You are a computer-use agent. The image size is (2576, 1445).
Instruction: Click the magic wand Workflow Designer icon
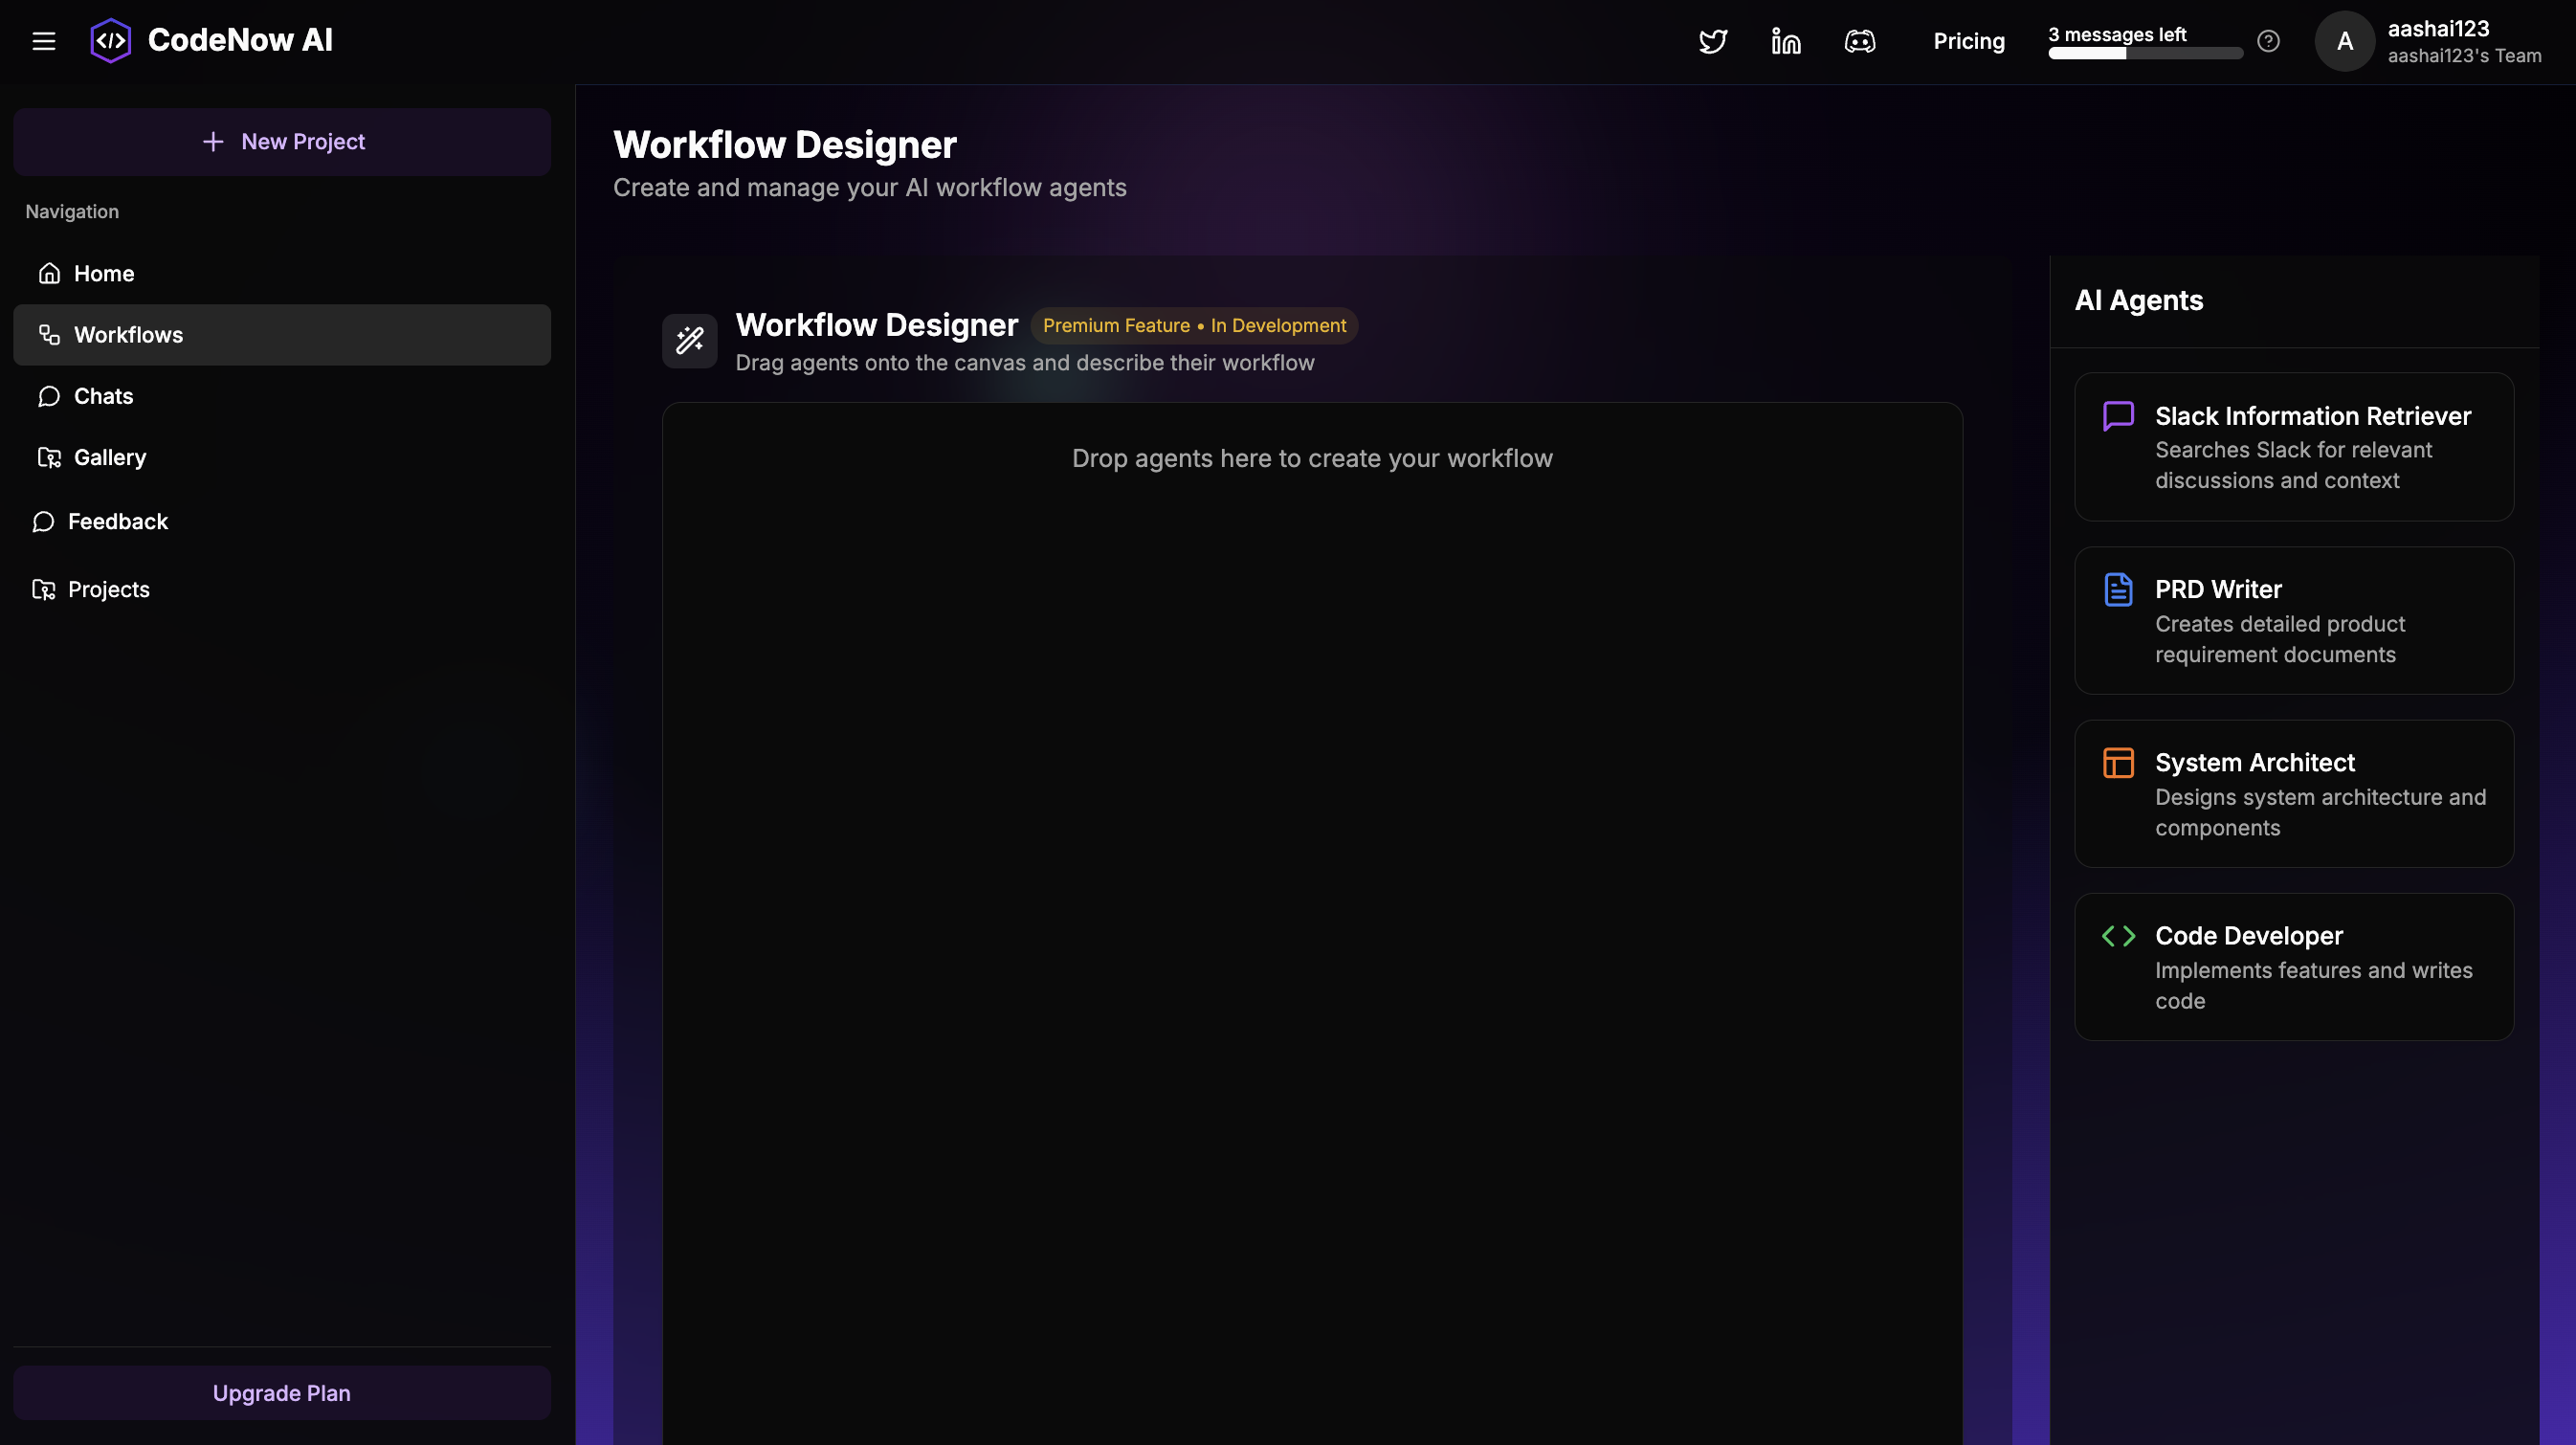coord(690,341)
